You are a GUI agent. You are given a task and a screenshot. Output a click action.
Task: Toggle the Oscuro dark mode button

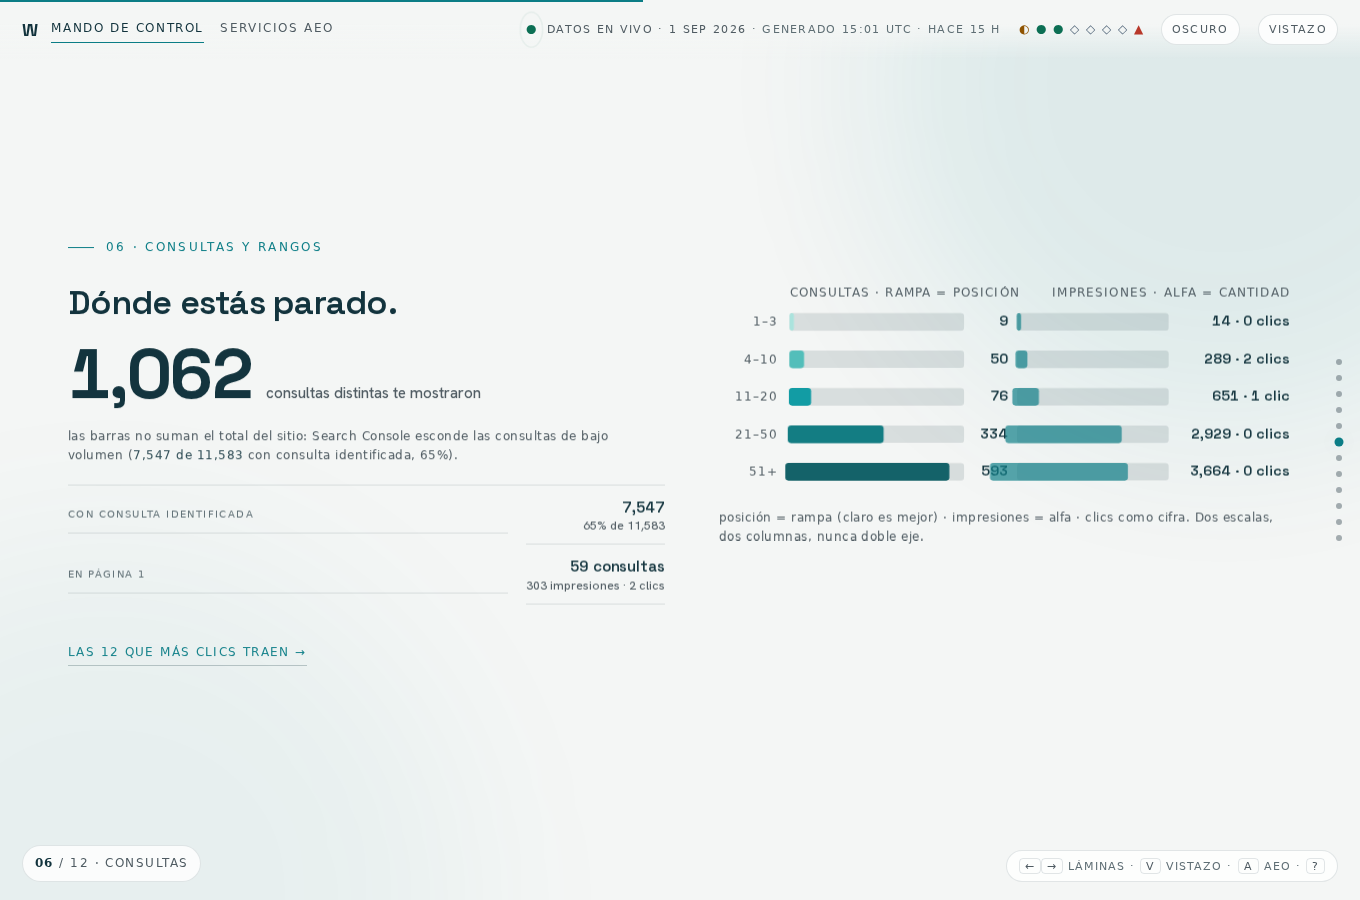coord(1200,30)
